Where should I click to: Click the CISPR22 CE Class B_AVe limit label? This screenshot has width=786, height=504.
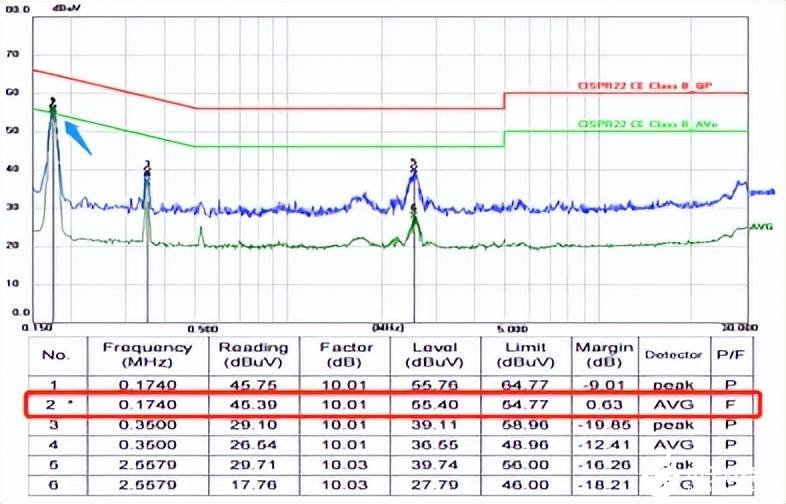[x=647, y=124]
